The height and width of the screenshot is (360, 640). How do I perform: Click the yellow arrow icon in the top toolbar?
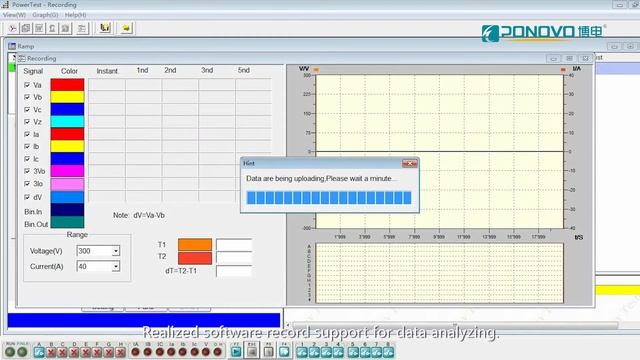126,28
